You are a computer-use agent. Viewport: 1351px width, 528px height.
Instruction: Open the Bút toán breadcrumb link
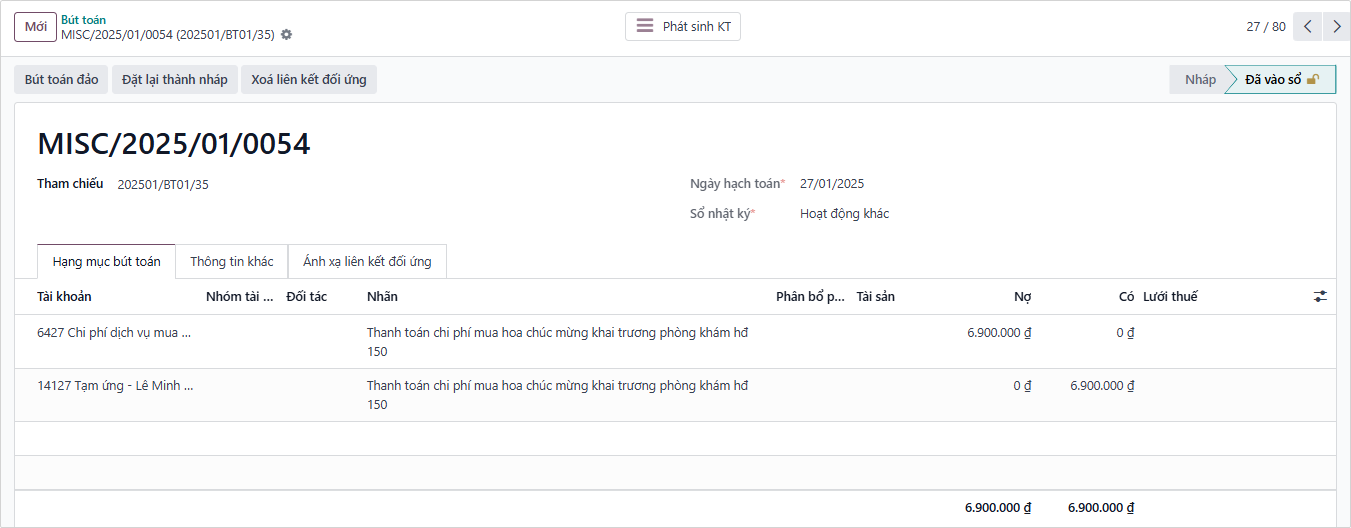83,19
